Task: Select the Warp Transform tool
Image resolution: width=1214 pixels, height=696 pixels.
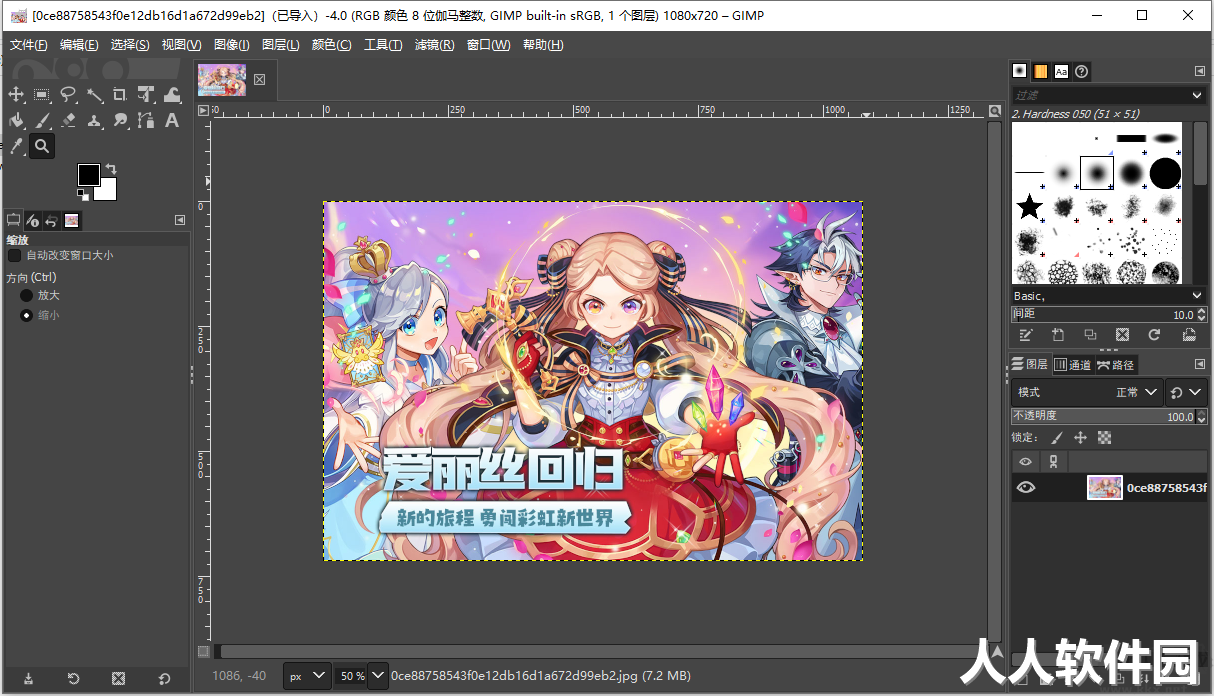Action: [x=172, y=95]
